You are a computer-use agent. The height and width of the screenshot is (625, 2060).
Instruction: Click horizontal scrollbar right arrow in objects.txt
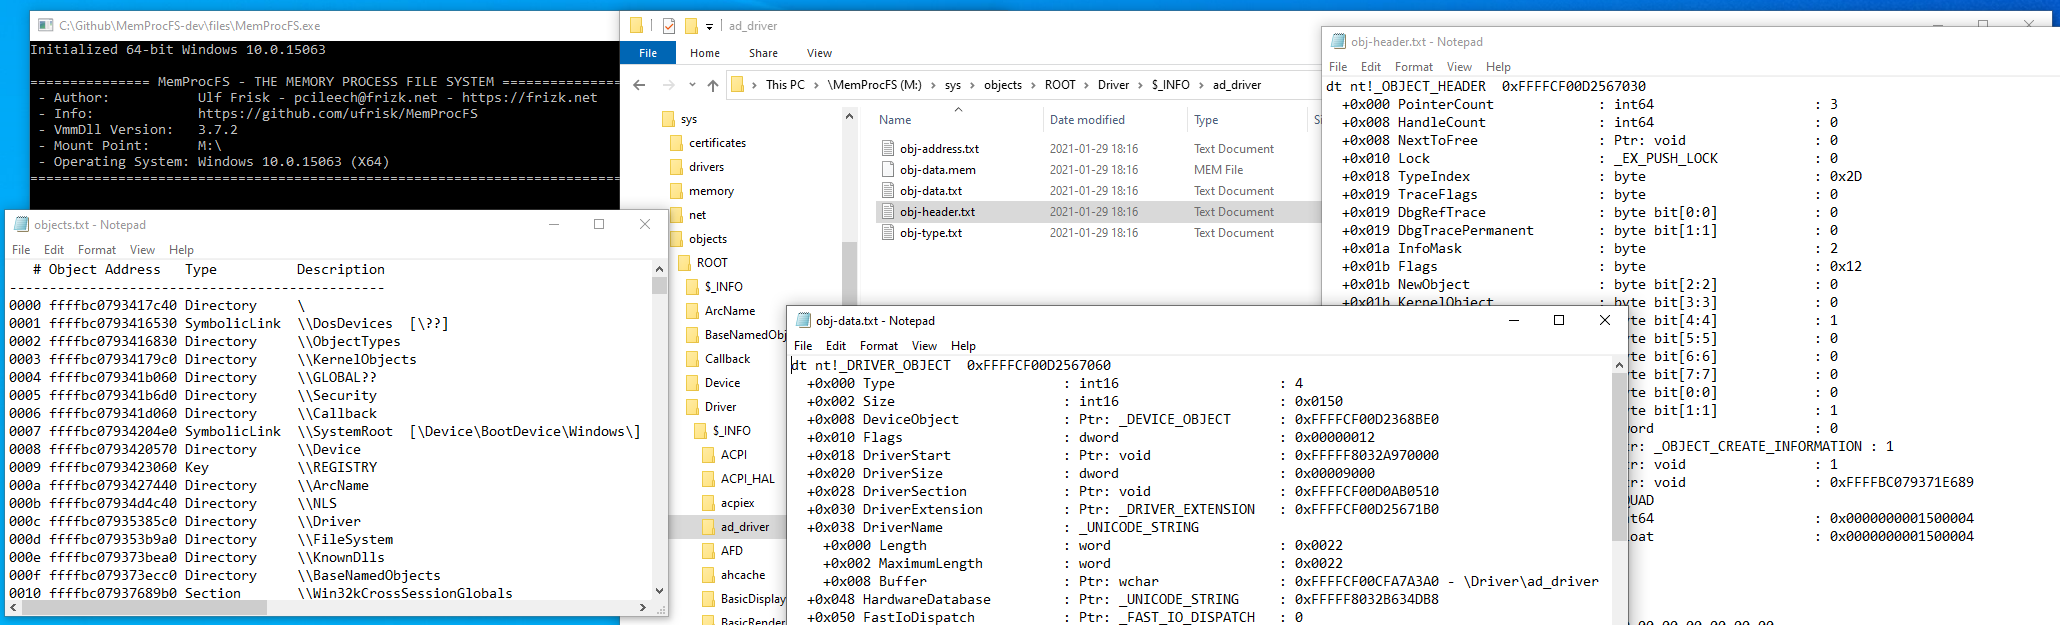(x=642, y=607)
